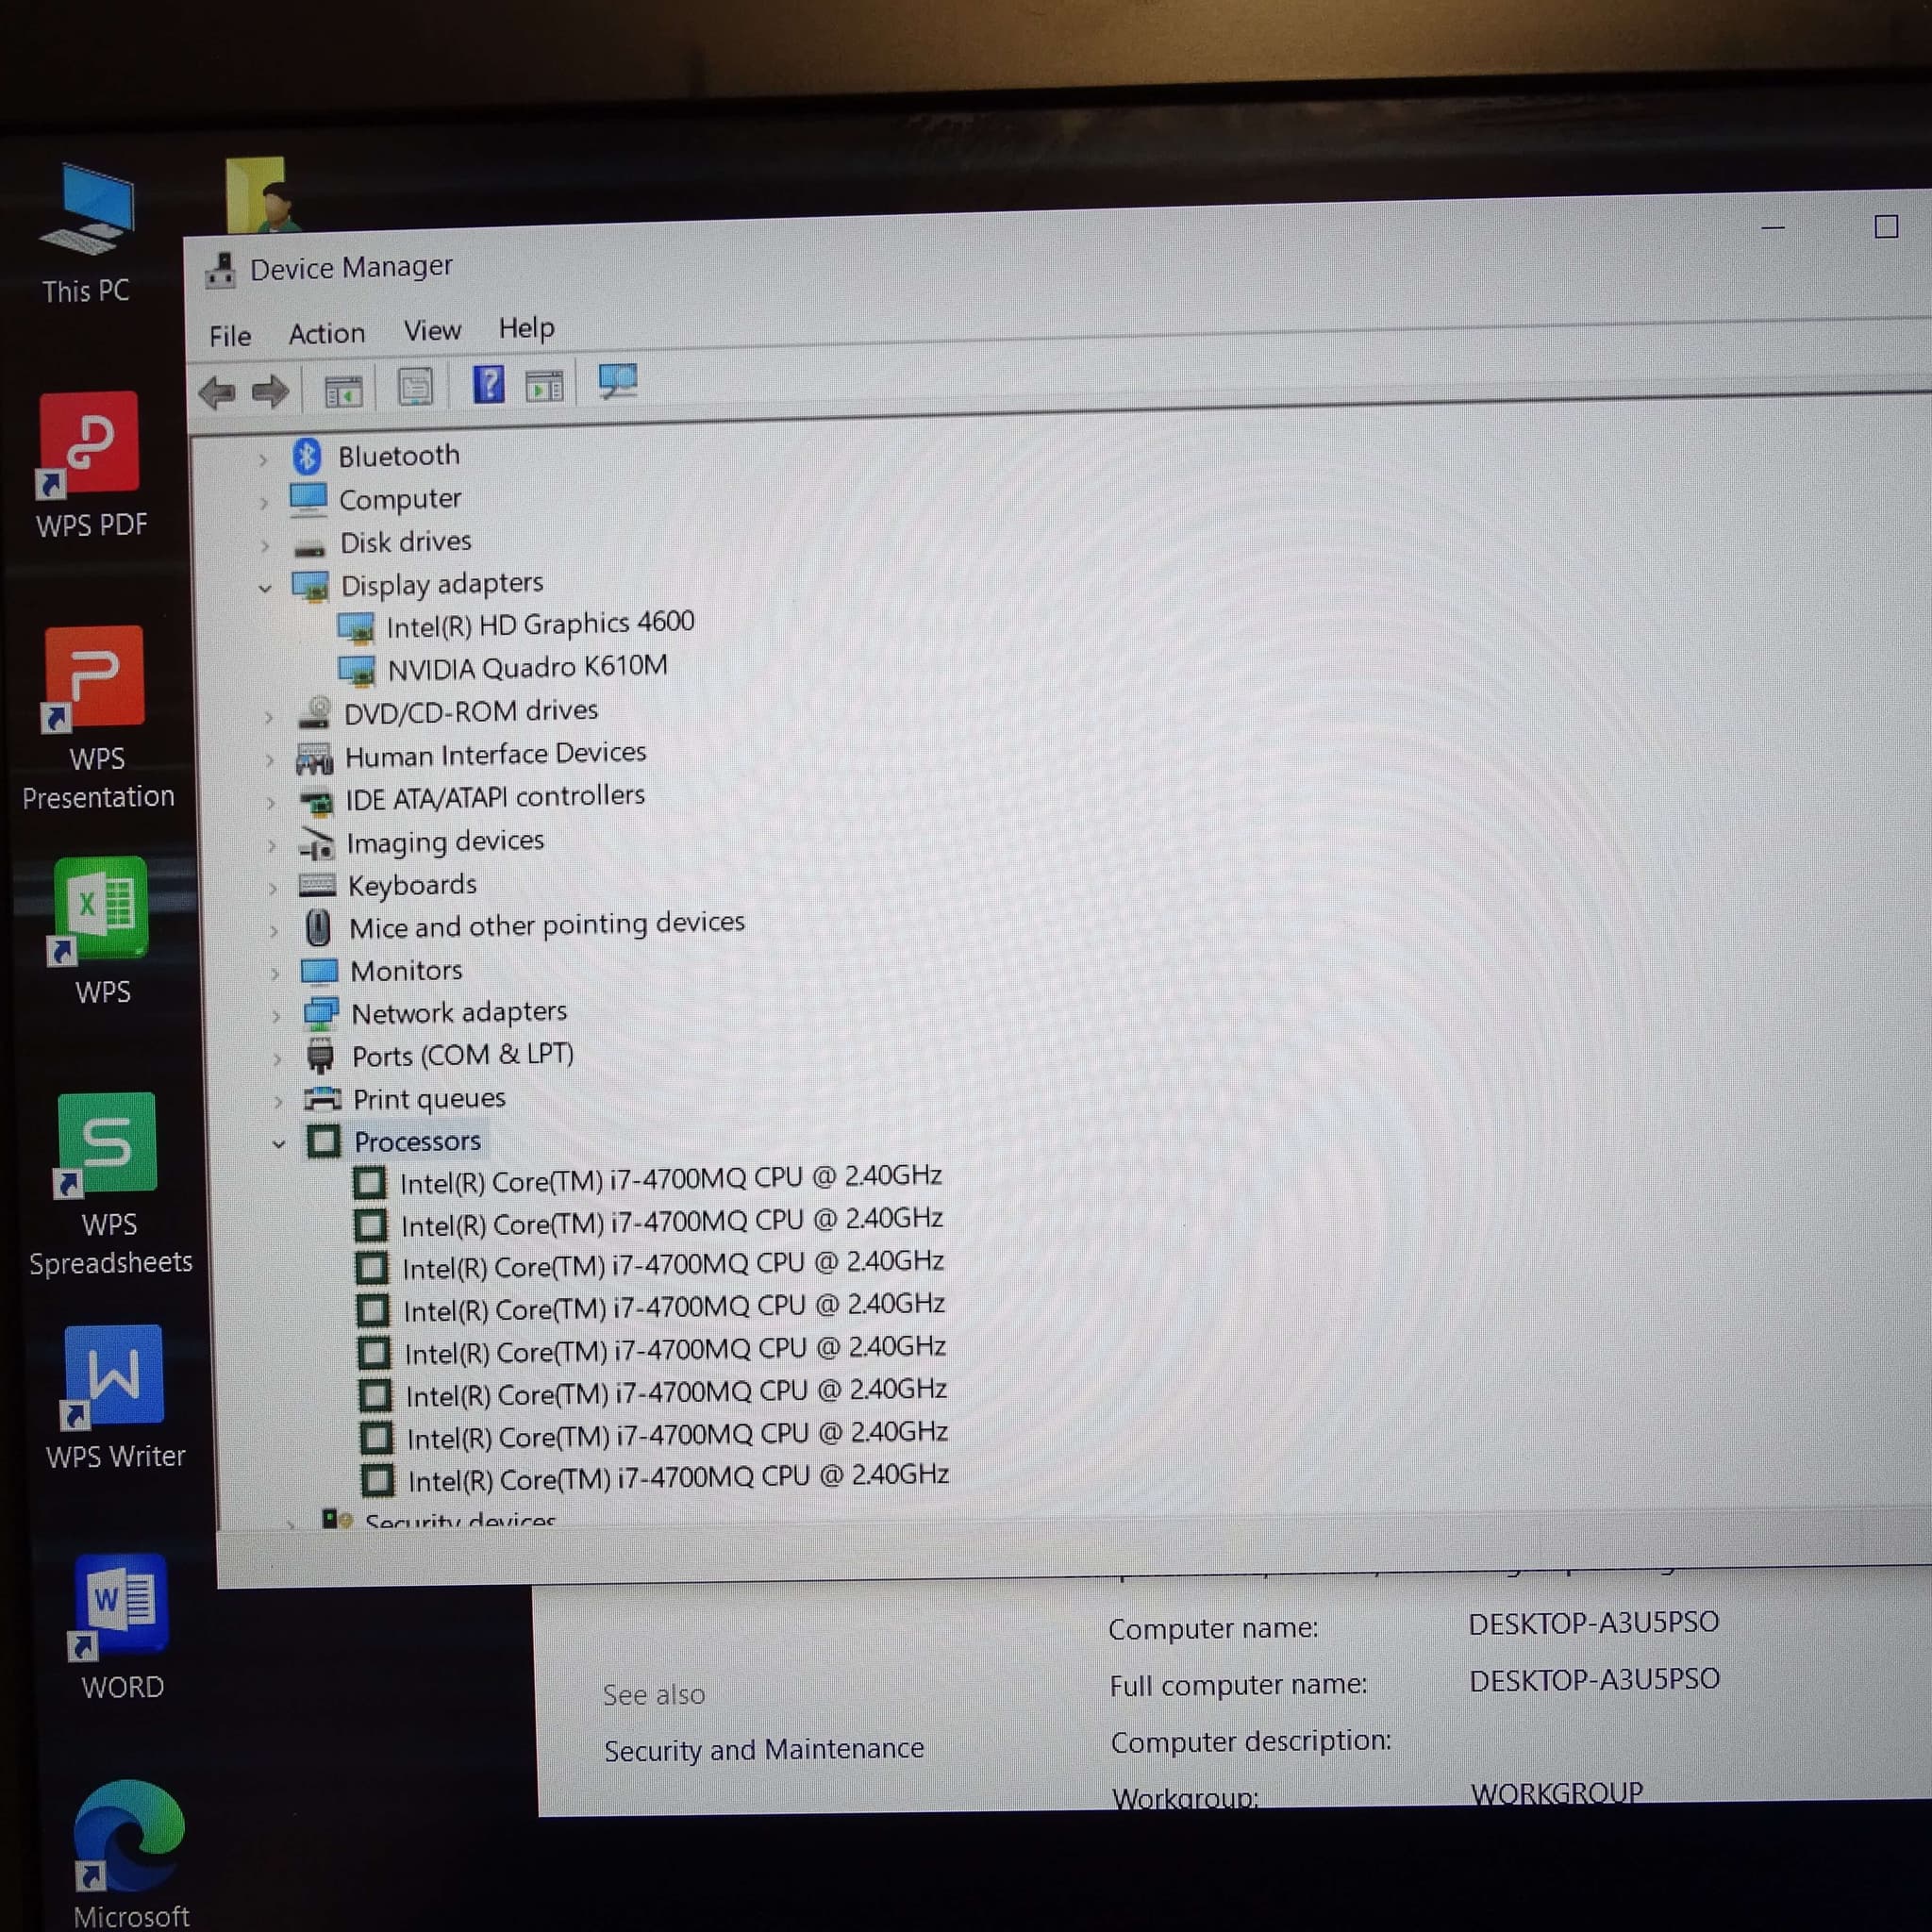Click the Back arrow toolbar icon

coord(218,393)
